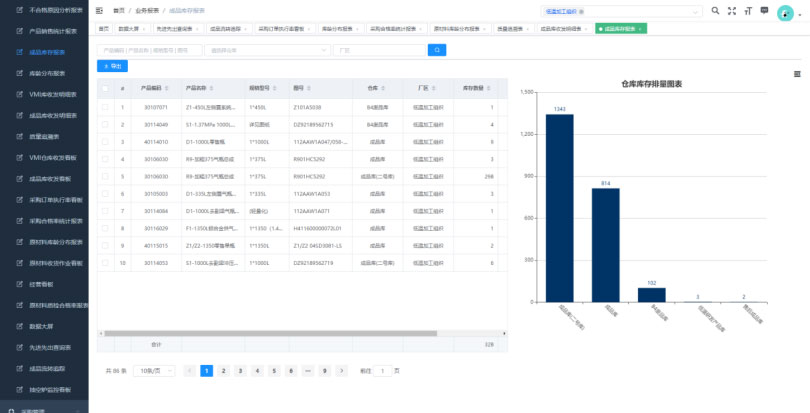Screen dimensions: 810x413
Task: Open the font size setting icon
Action: coord(748,10)
